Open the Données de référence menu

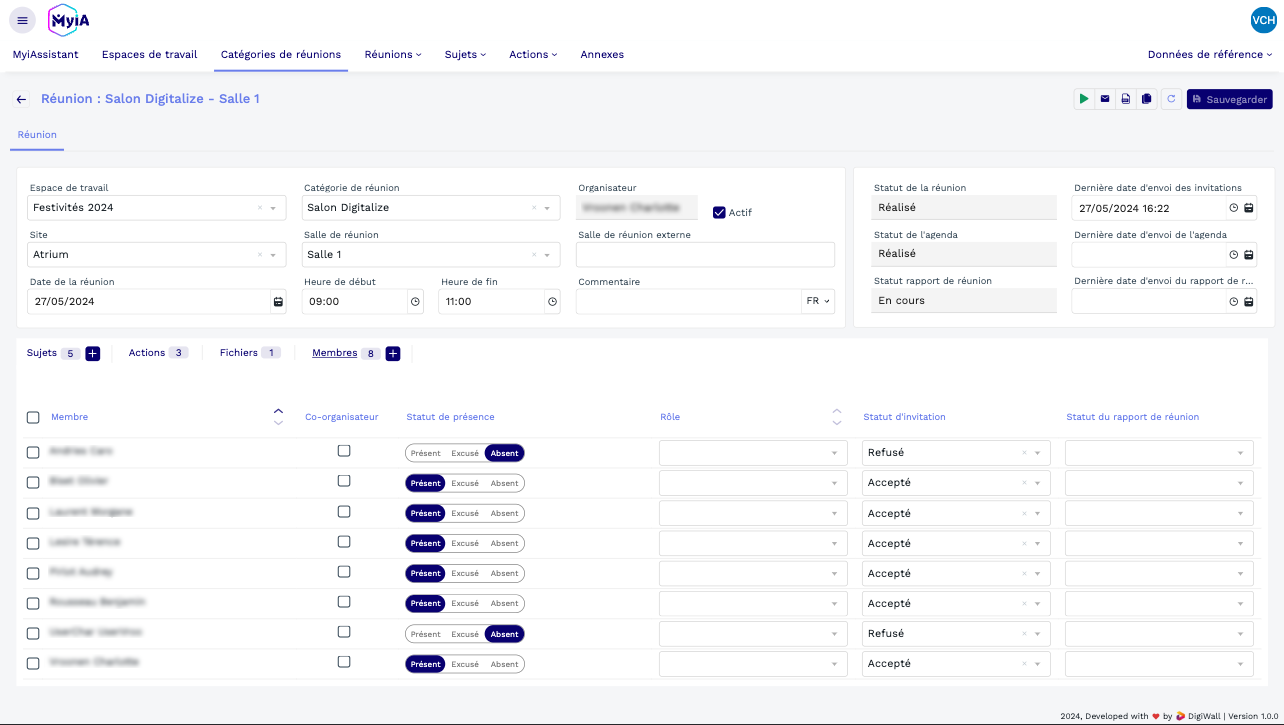click(x=1209, y=55)
